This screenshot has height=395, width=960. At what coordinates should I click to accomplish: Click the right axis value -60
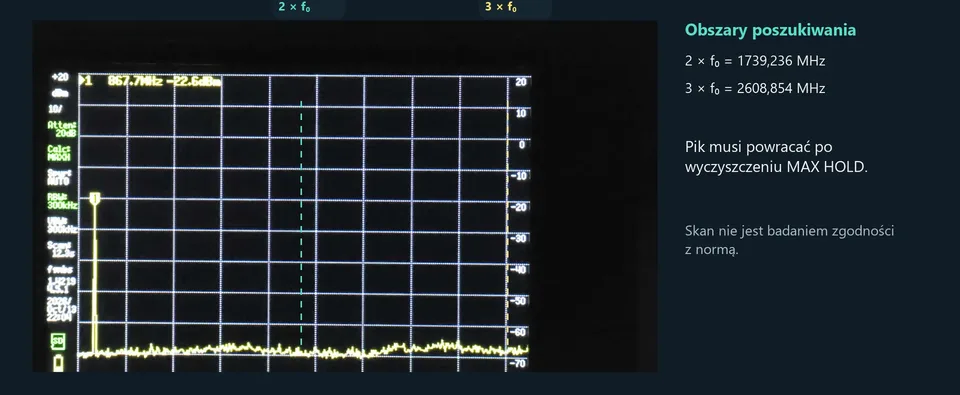pyautogui.click(x=519, y=332)
